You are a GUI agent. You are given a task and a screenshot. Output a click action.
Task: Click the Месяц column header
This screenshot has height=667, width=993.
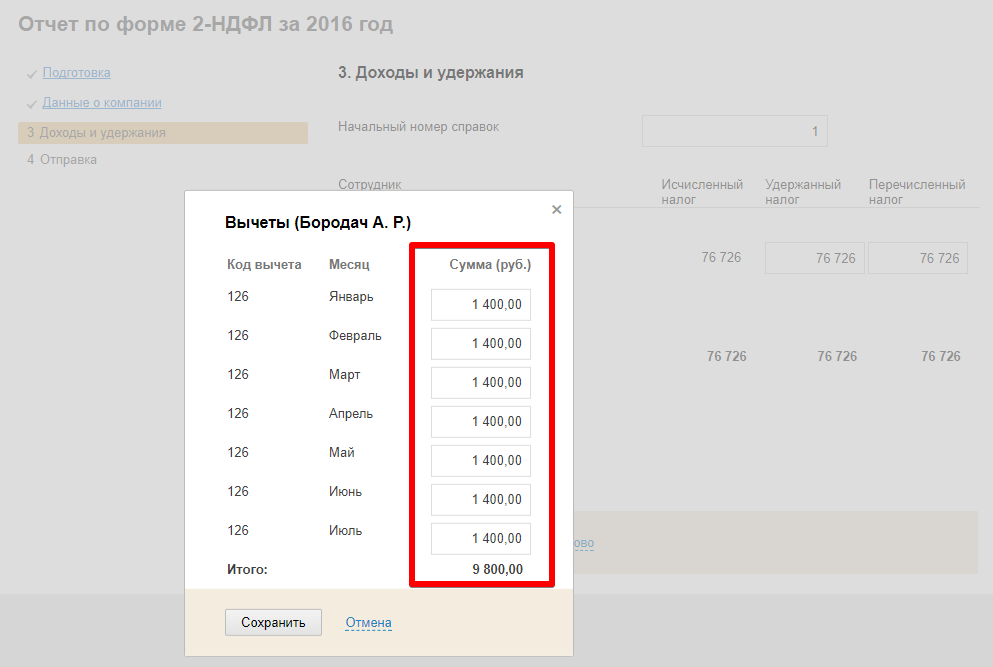click(x=349, y=265)
